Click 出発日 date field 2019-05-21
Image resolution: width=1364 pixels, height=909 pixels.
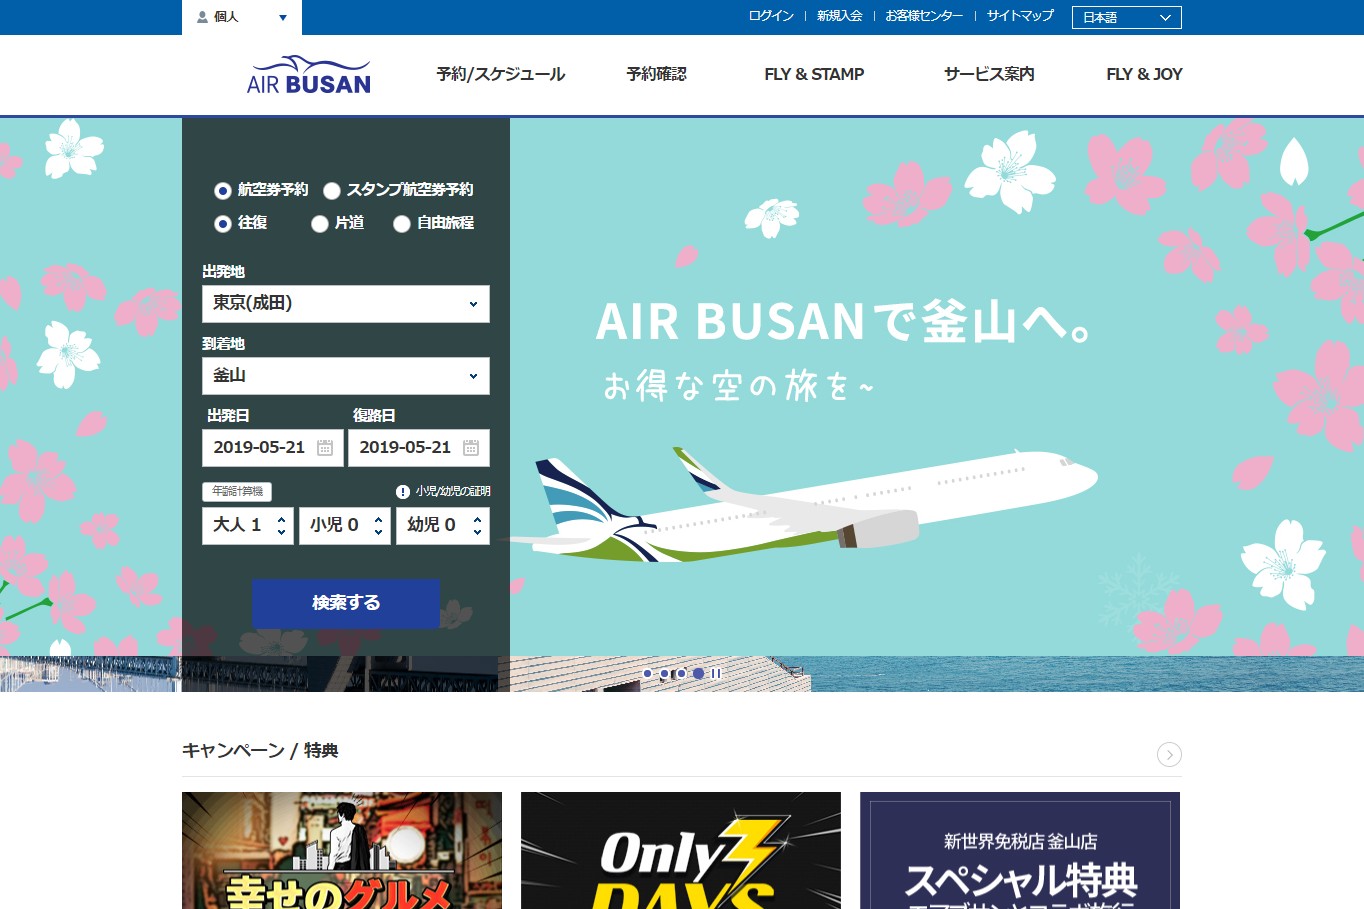pos(273,448)
